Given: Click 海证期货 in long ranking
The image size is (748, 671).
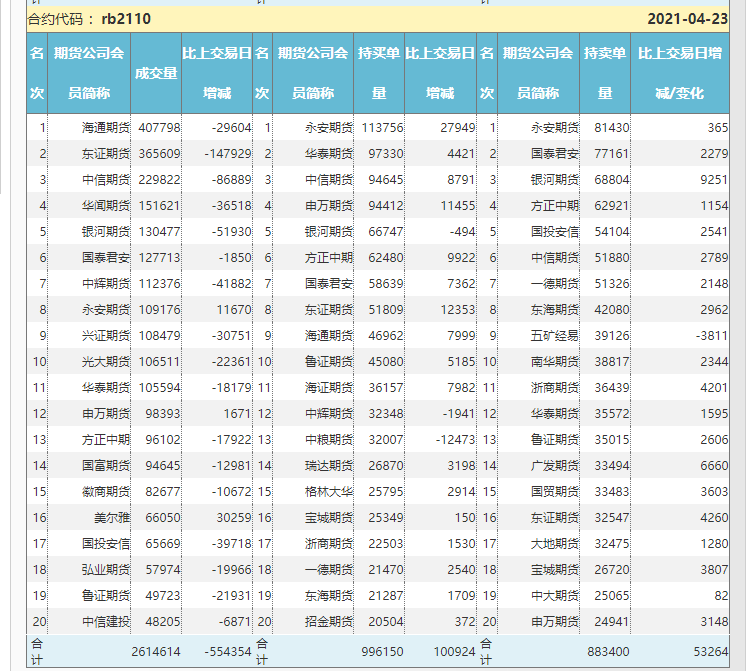Looking at the screenshot, I should pos(329,388).
